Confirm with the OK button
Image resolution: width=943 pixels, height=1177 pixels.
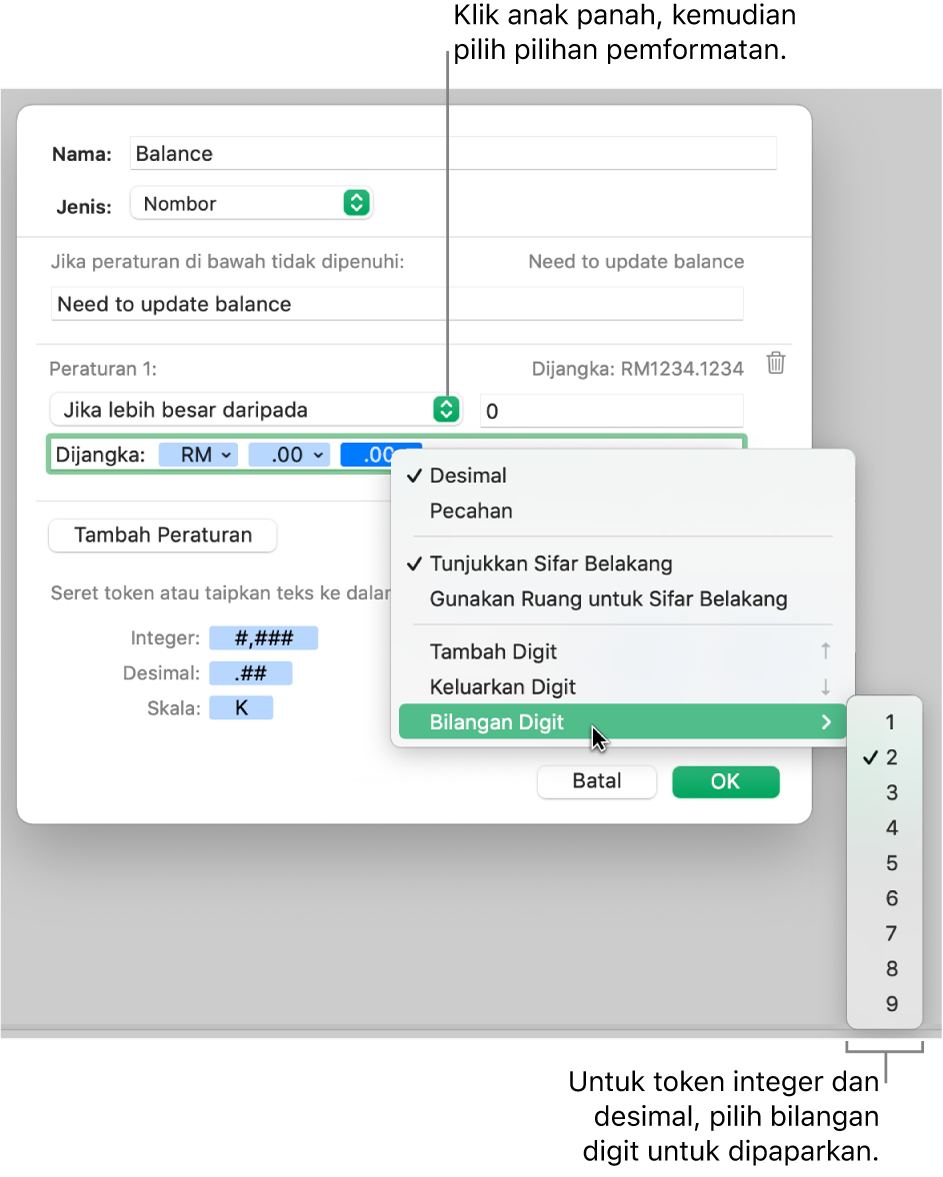725,781
